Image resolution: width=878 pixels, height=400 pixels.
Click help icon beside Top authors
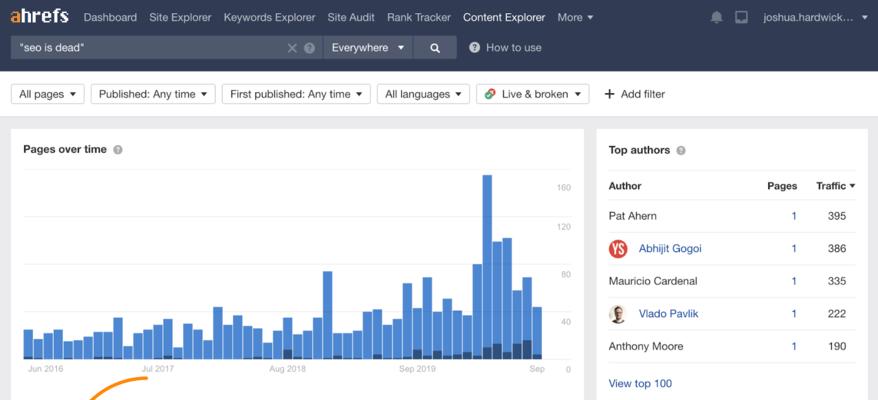pos(681,150)
